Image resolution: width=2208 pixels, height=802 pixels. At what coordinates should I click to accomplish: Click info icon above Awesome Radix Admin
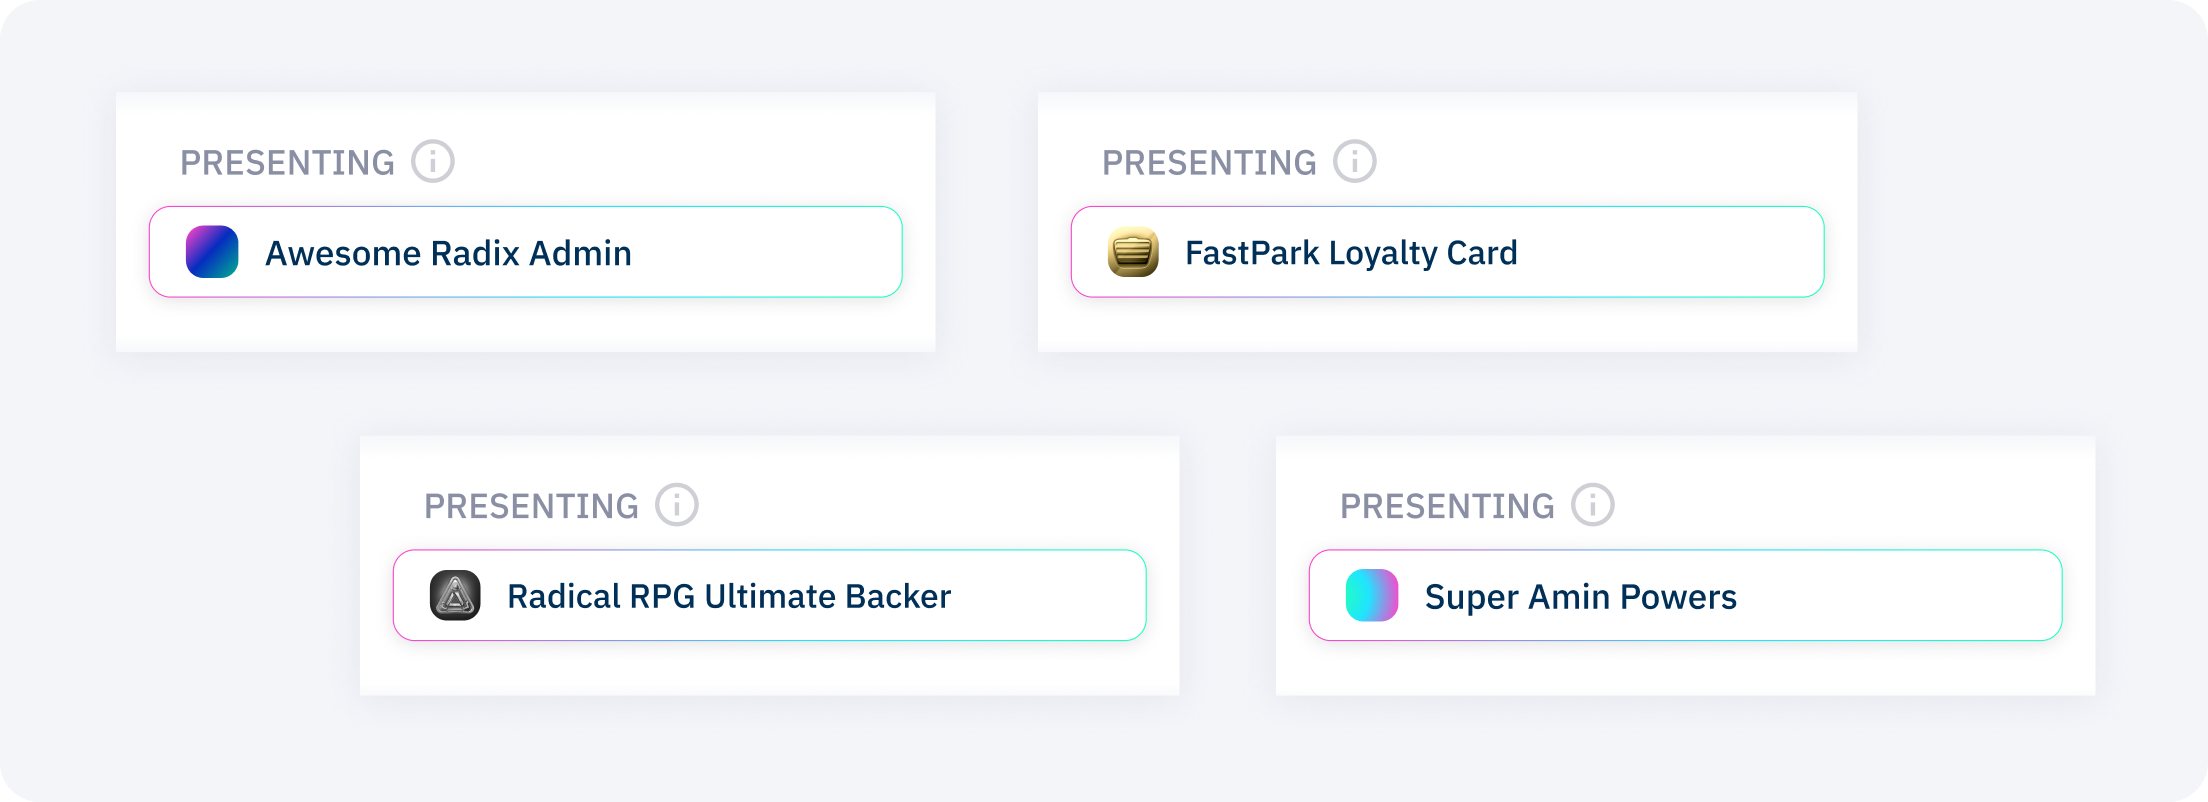(433, 161)
